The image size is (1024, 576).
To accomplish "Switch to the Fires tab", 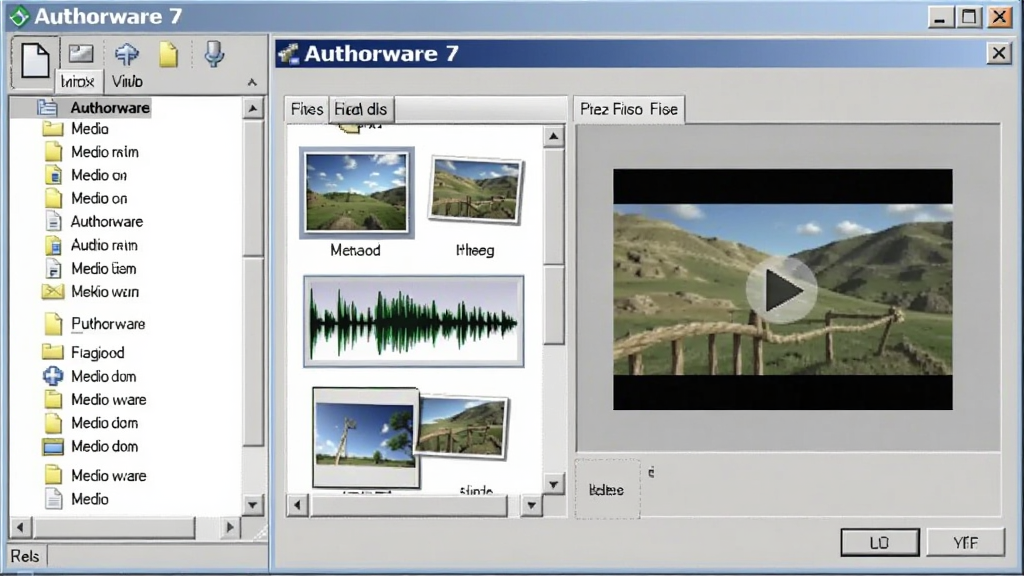I will [307, 109].
